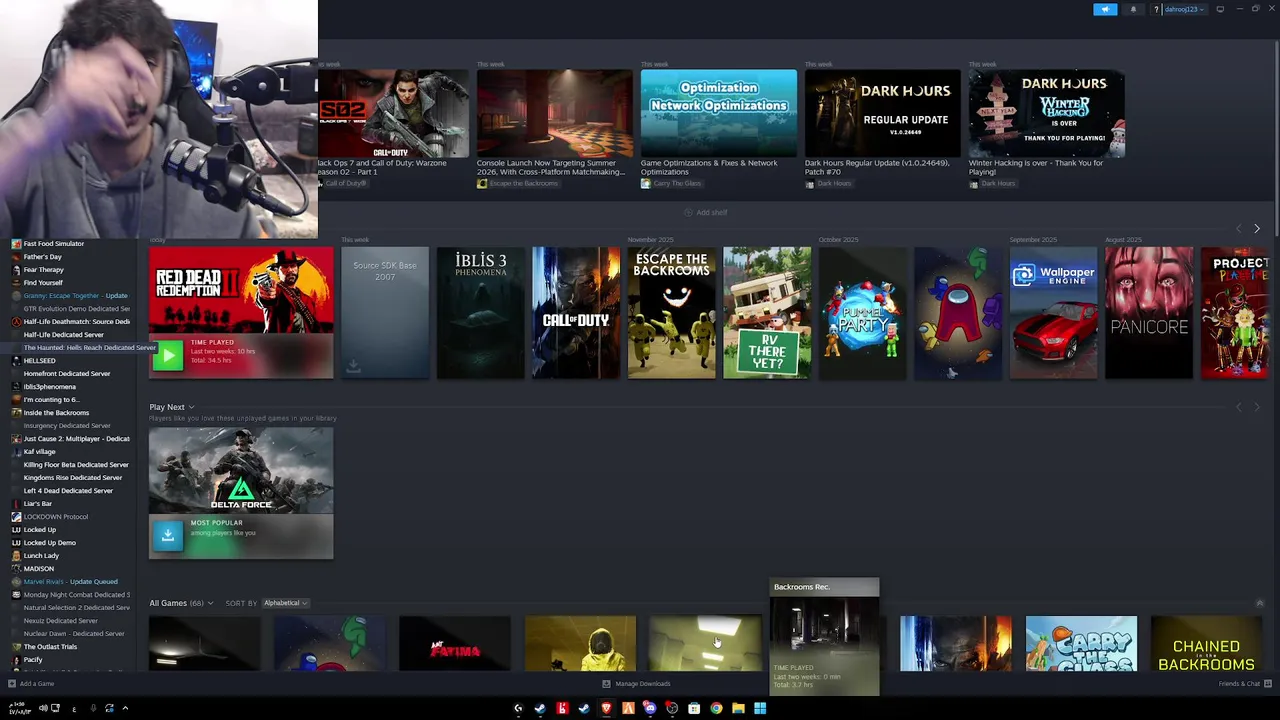Open Discord in the taskbar
The image size is (1280, 720).
tap(650, 708)
